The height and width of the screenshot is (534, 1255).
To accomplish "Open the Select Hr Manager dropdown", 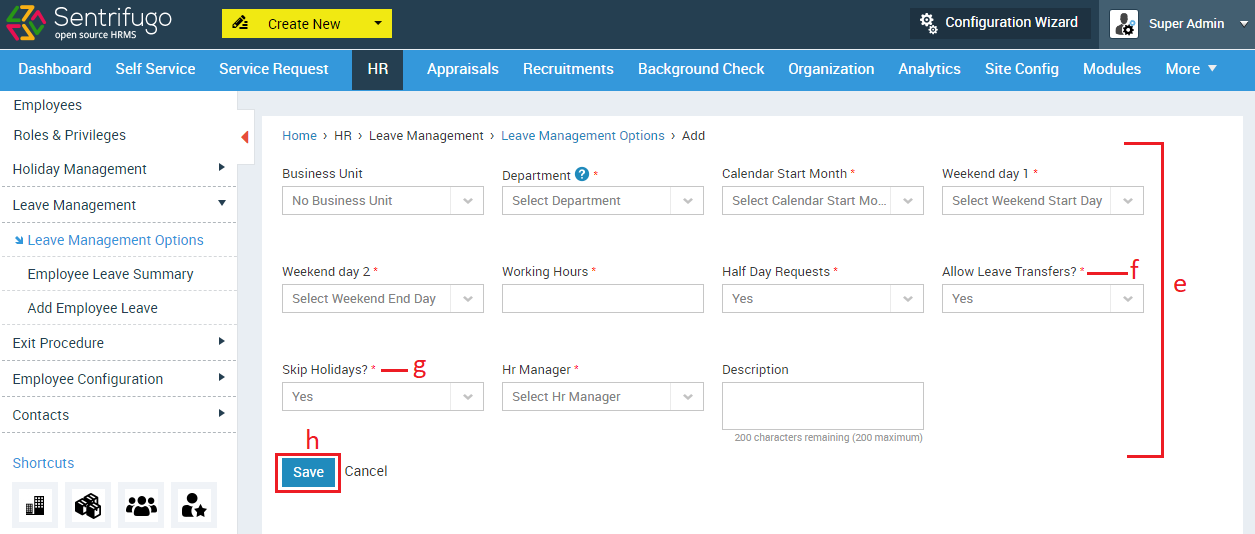I will pos(603,397).
